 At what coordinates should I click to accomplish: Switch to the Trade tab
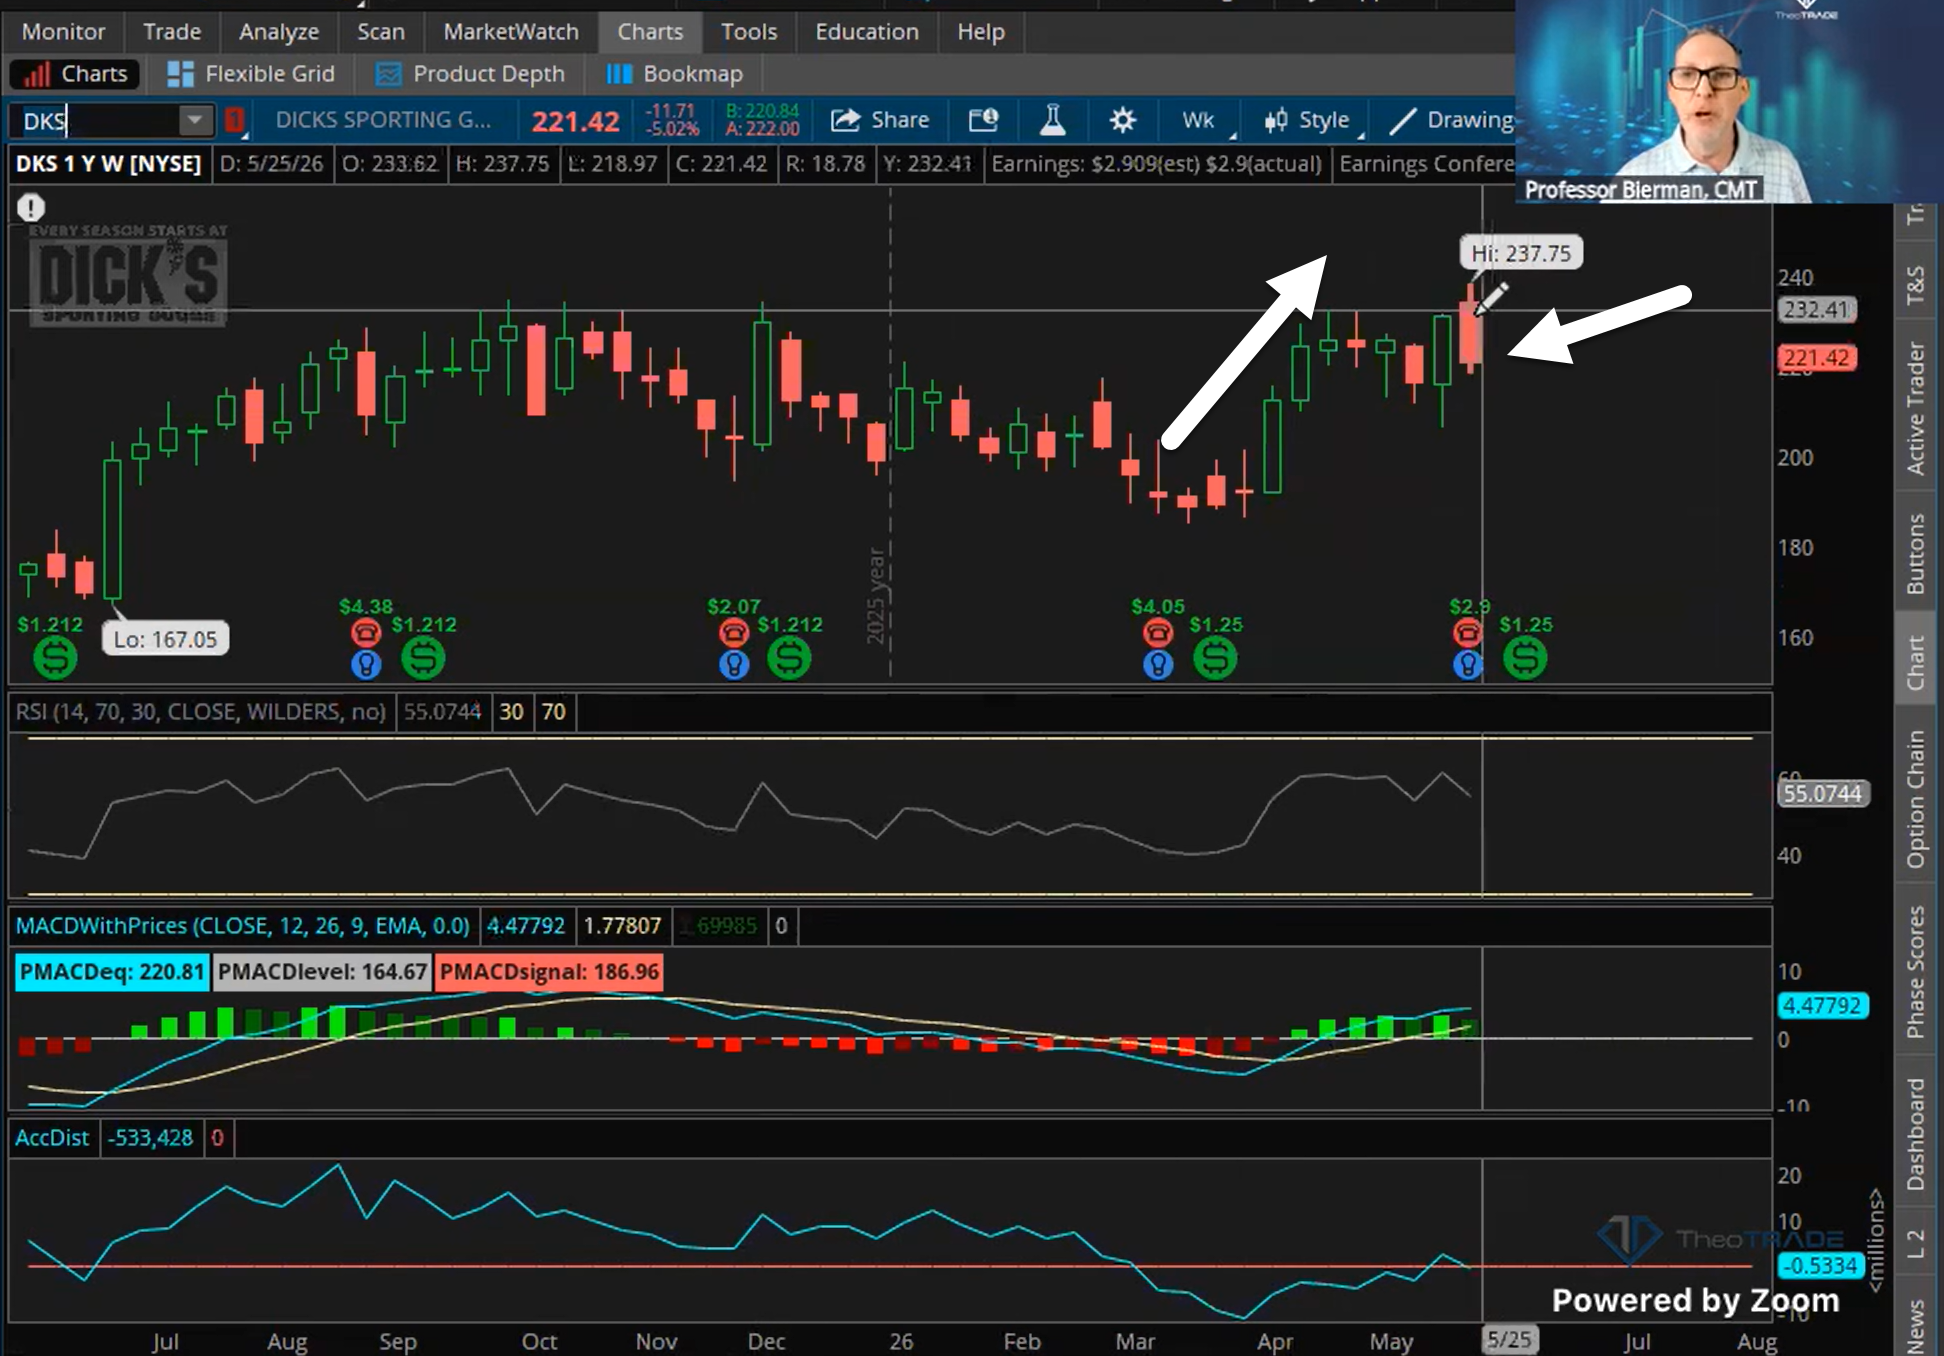coord(172,32)
